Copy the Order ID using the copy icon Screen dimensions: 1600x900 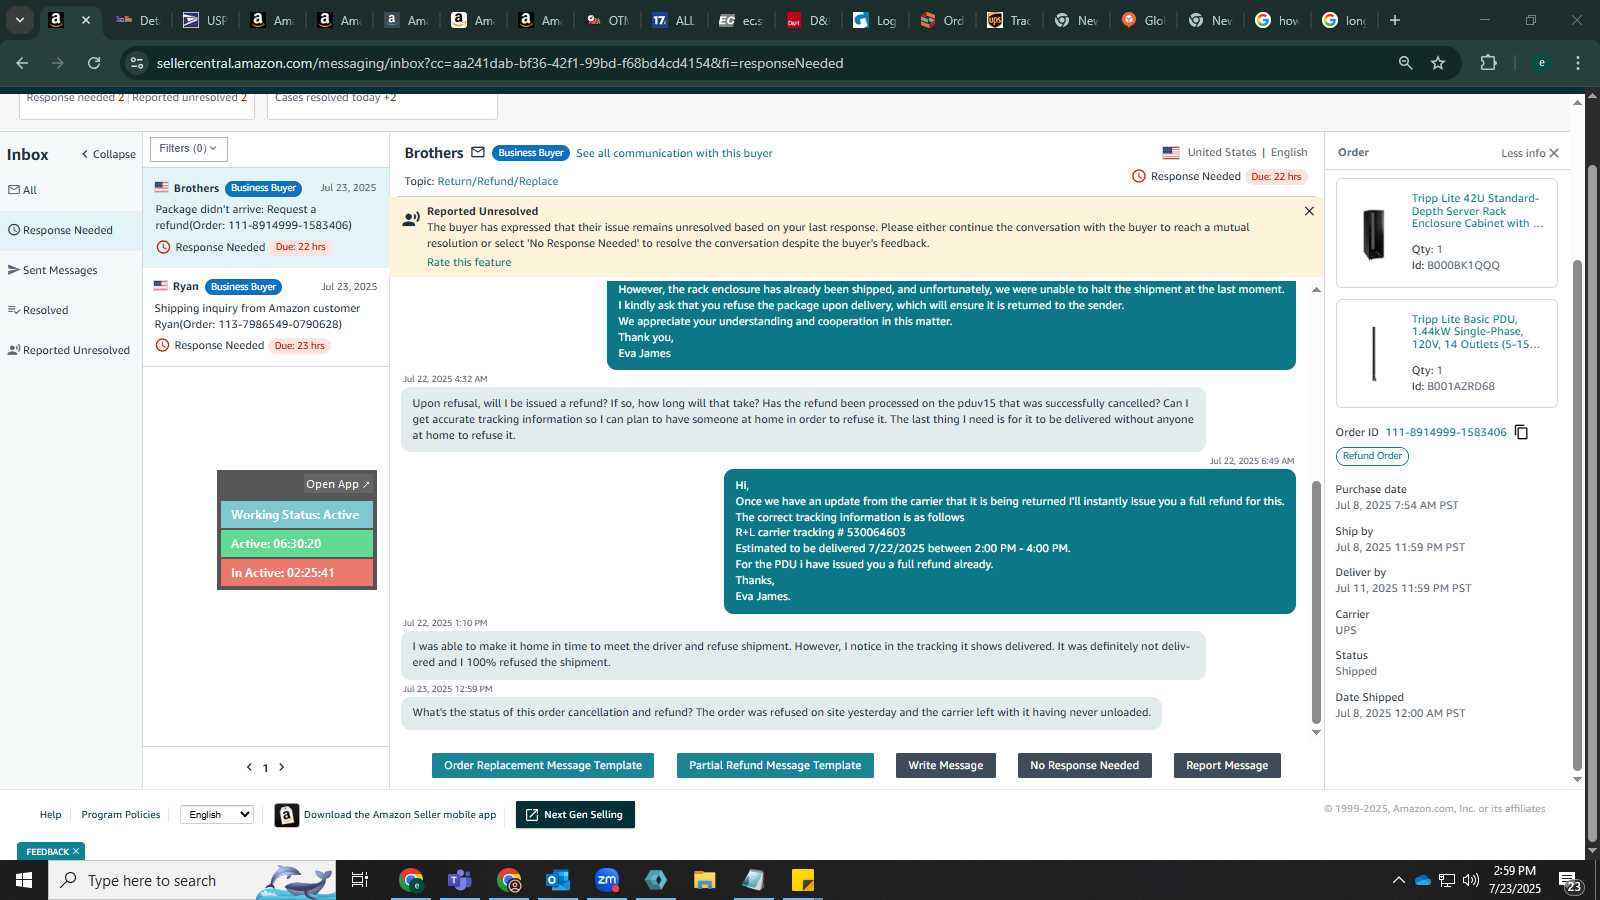tap(1521, 432)
